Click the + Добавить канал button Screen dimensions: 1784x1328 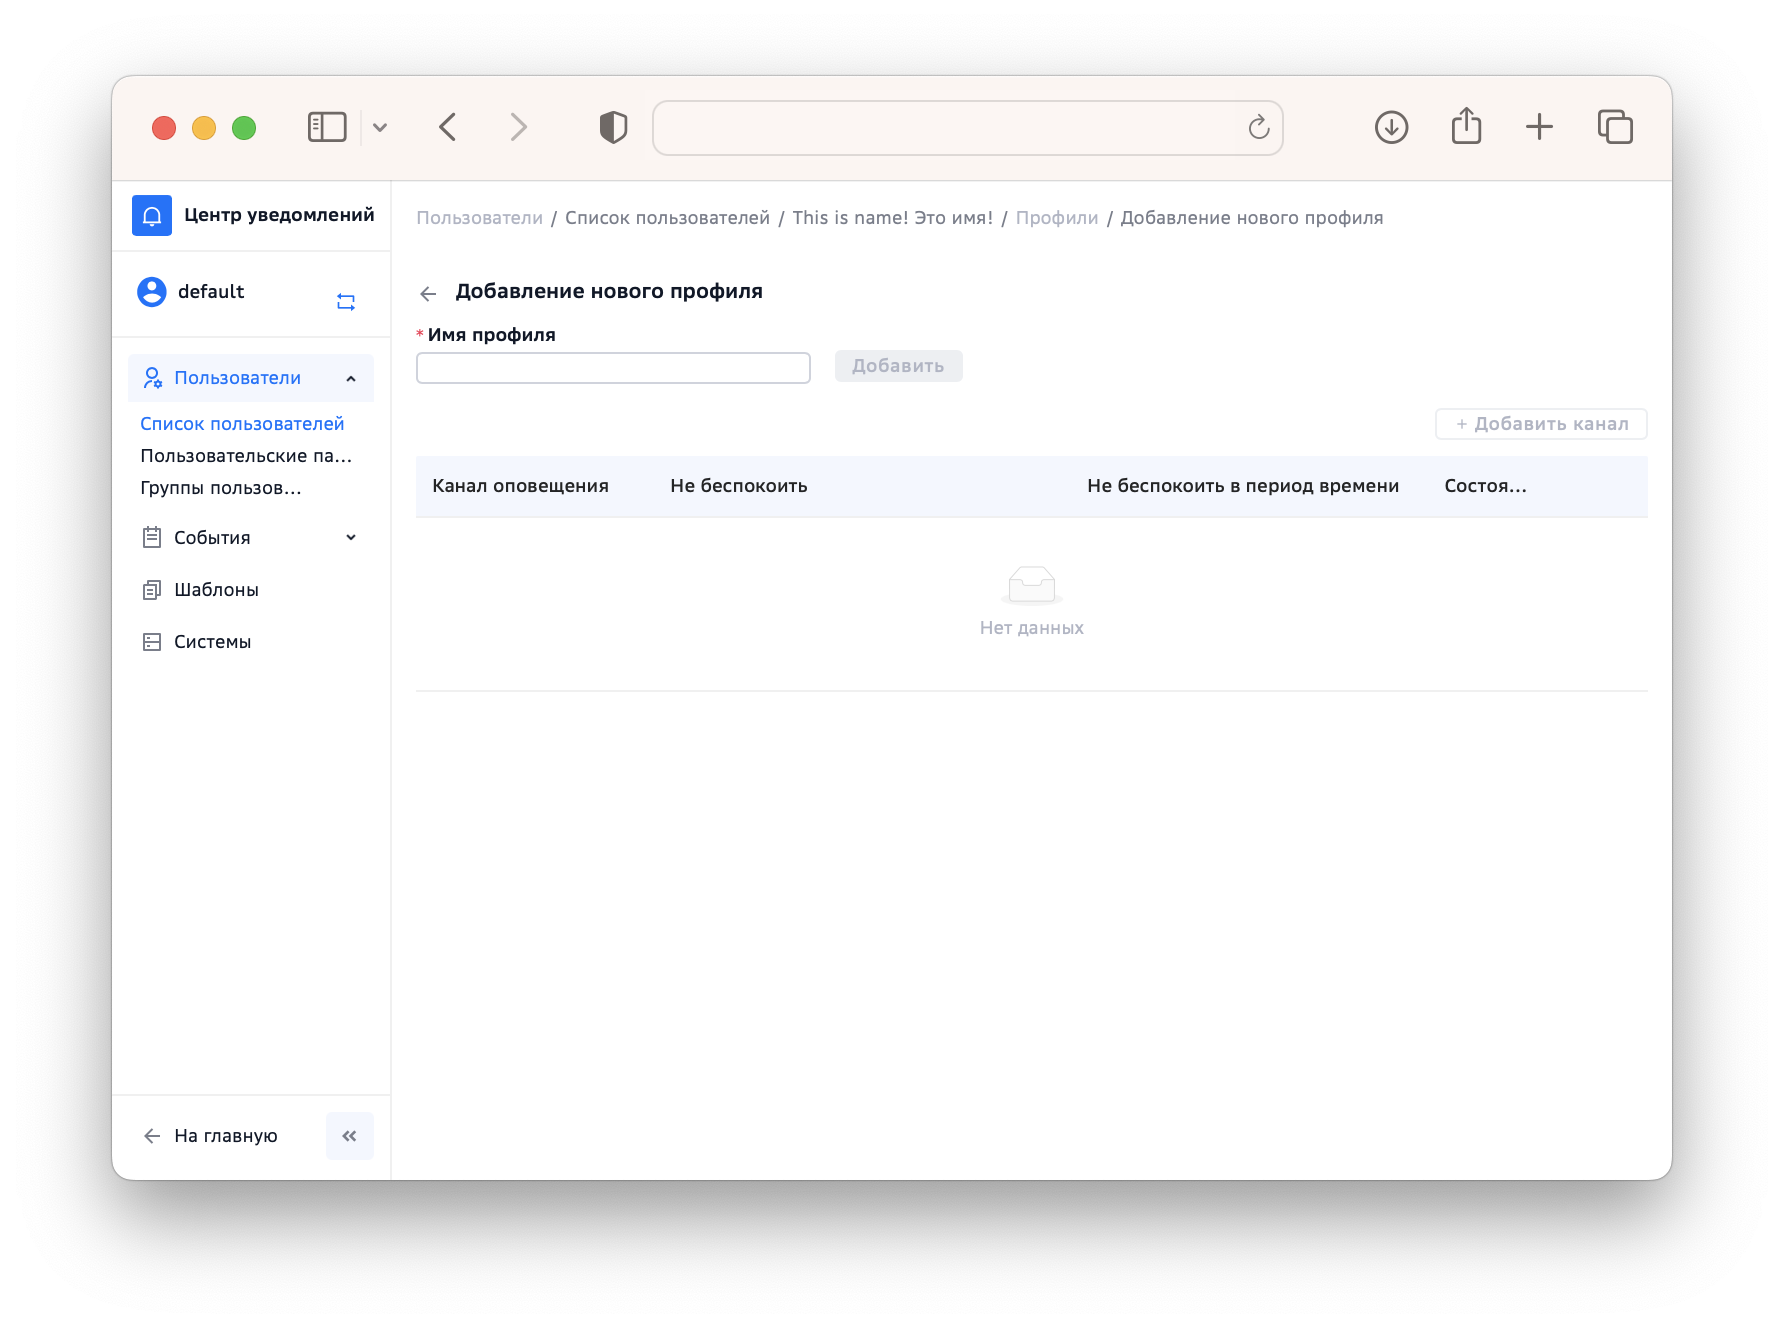click(x=1541, y=424)
